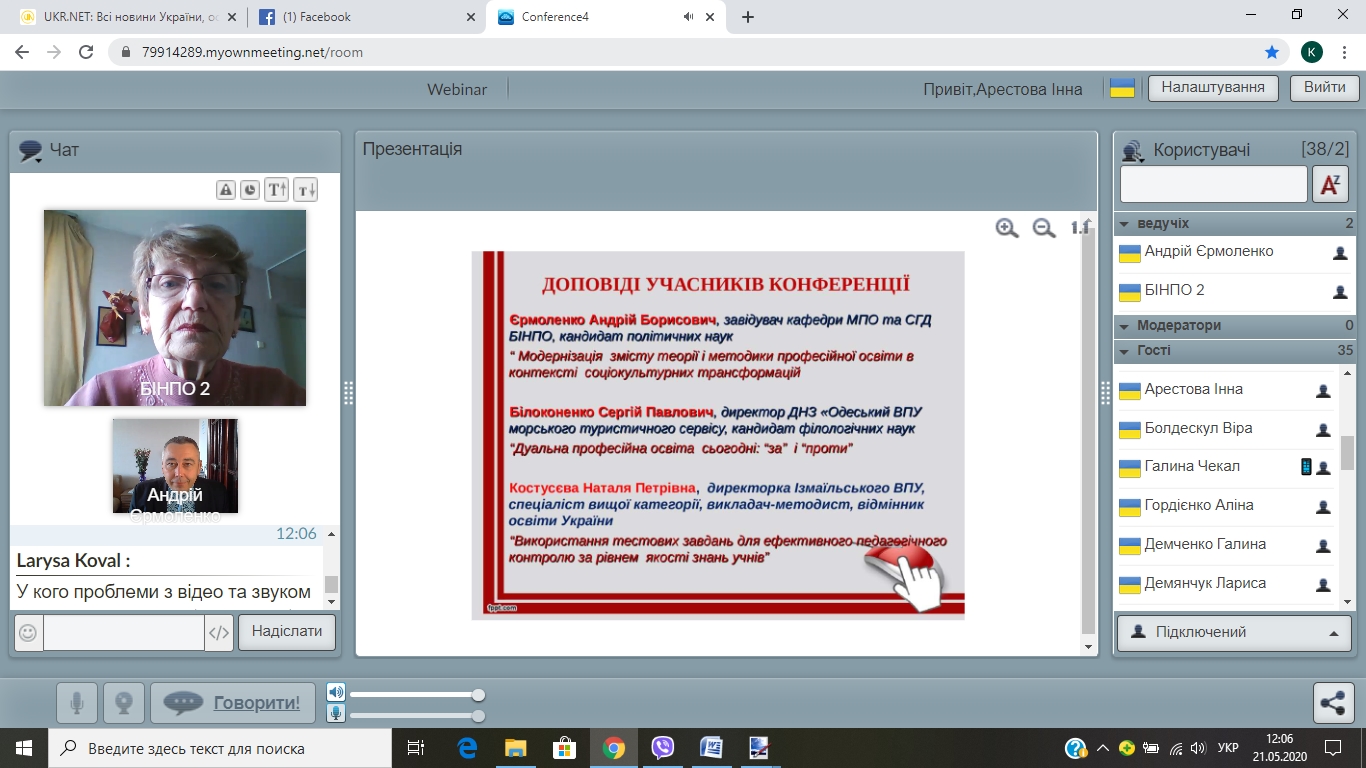Switch to the Facebook browser tab

coord(362,17)
